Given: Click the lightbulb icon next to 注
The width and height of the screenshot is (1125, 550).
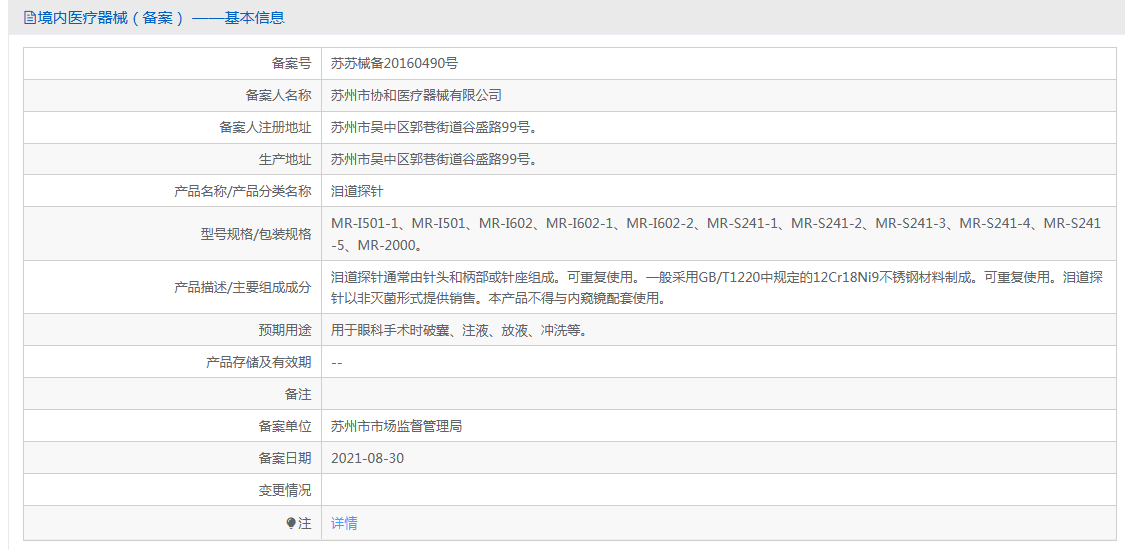Looking at the screenshot, I should (x=291, y=523).
